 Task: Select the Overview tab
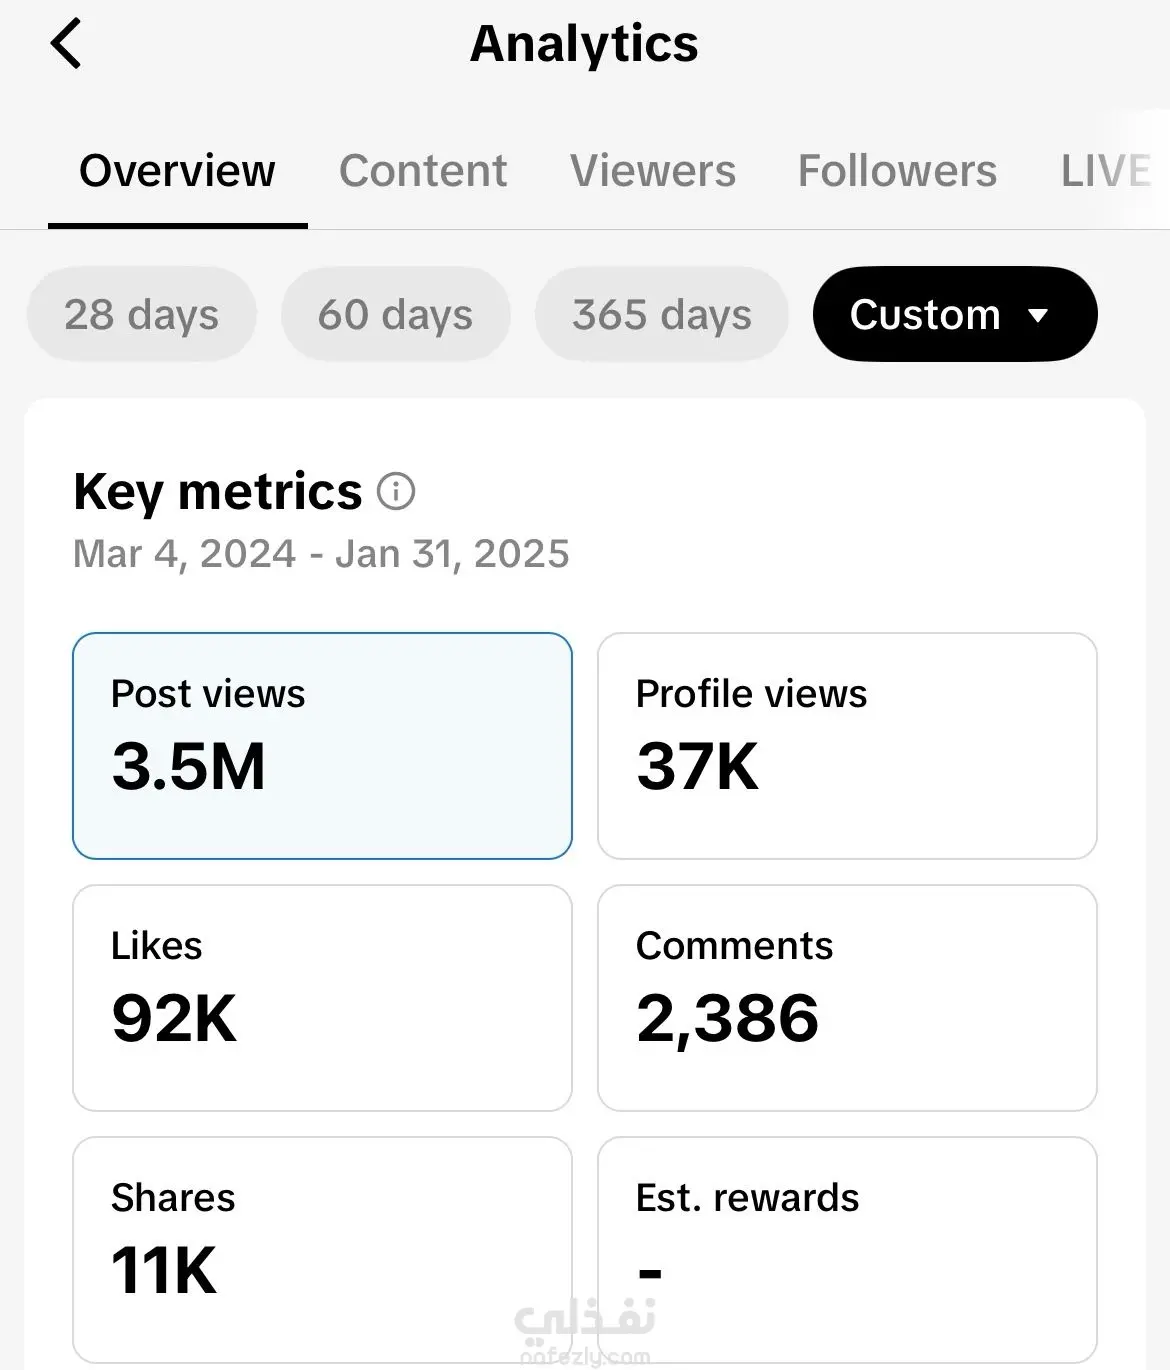tap(177, 171)
